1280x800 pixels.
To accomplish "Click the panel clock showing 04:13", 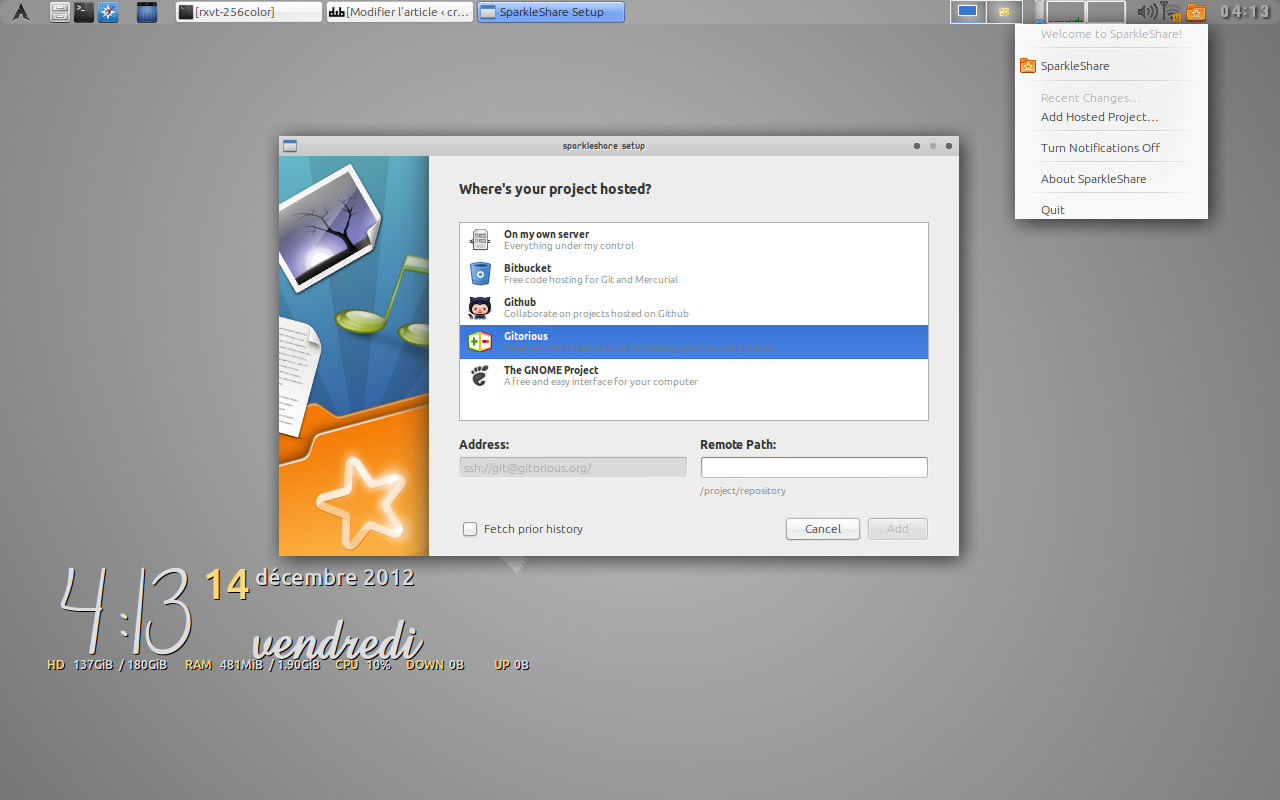I will coord(1244,12).
